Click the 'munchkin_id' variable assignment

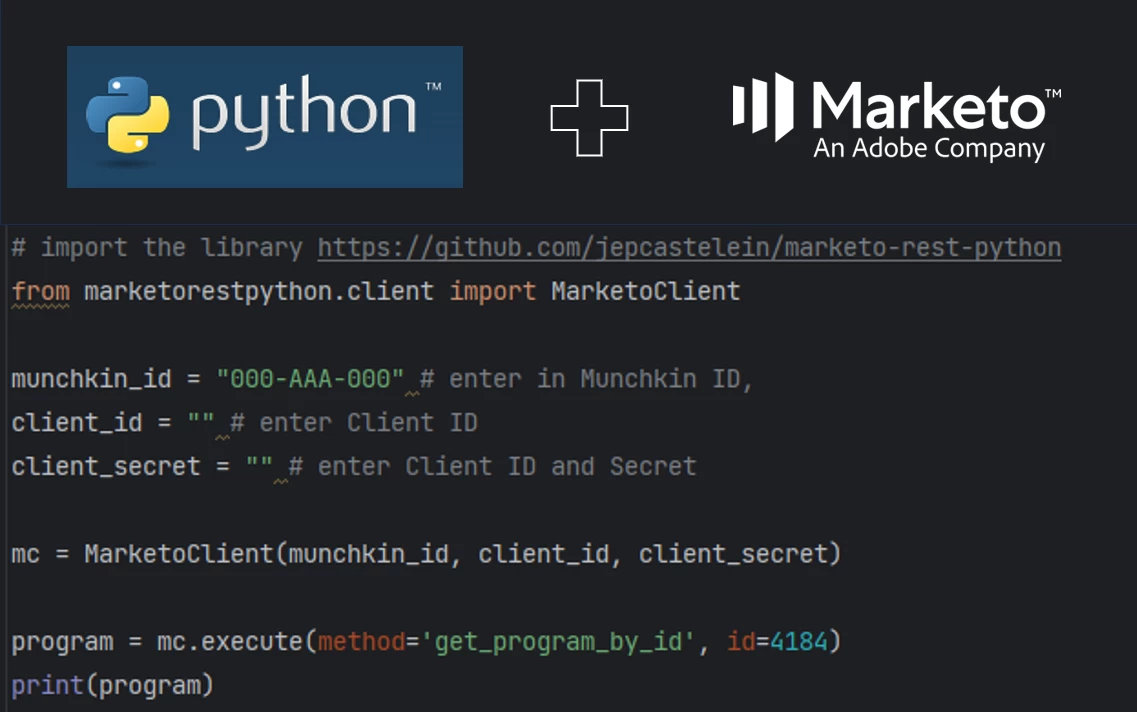[x=91, y=379]
